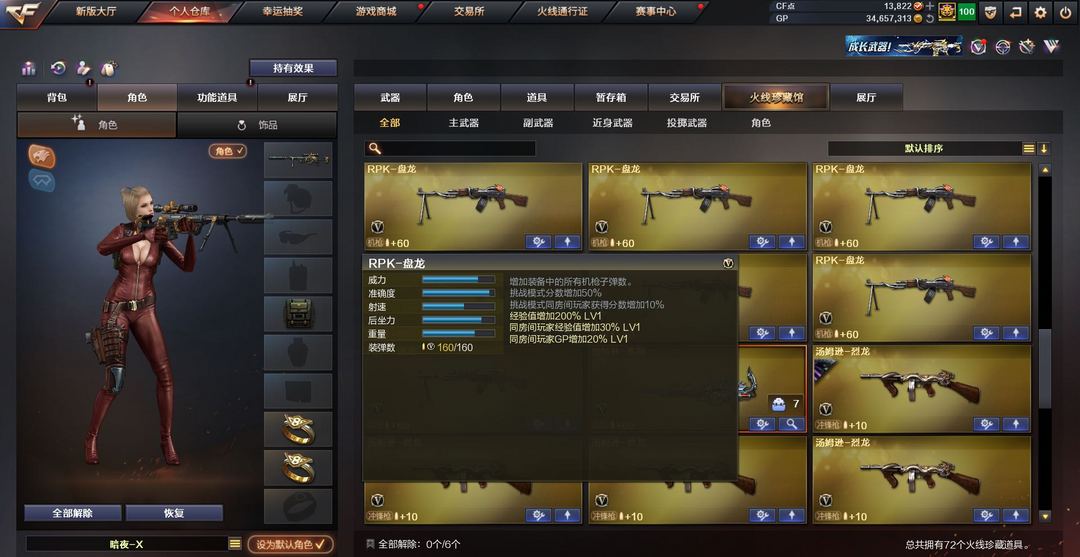Click the wrench icon on first RPK-盘龙 card
1080x557 pixels.
tap(538, 242)
